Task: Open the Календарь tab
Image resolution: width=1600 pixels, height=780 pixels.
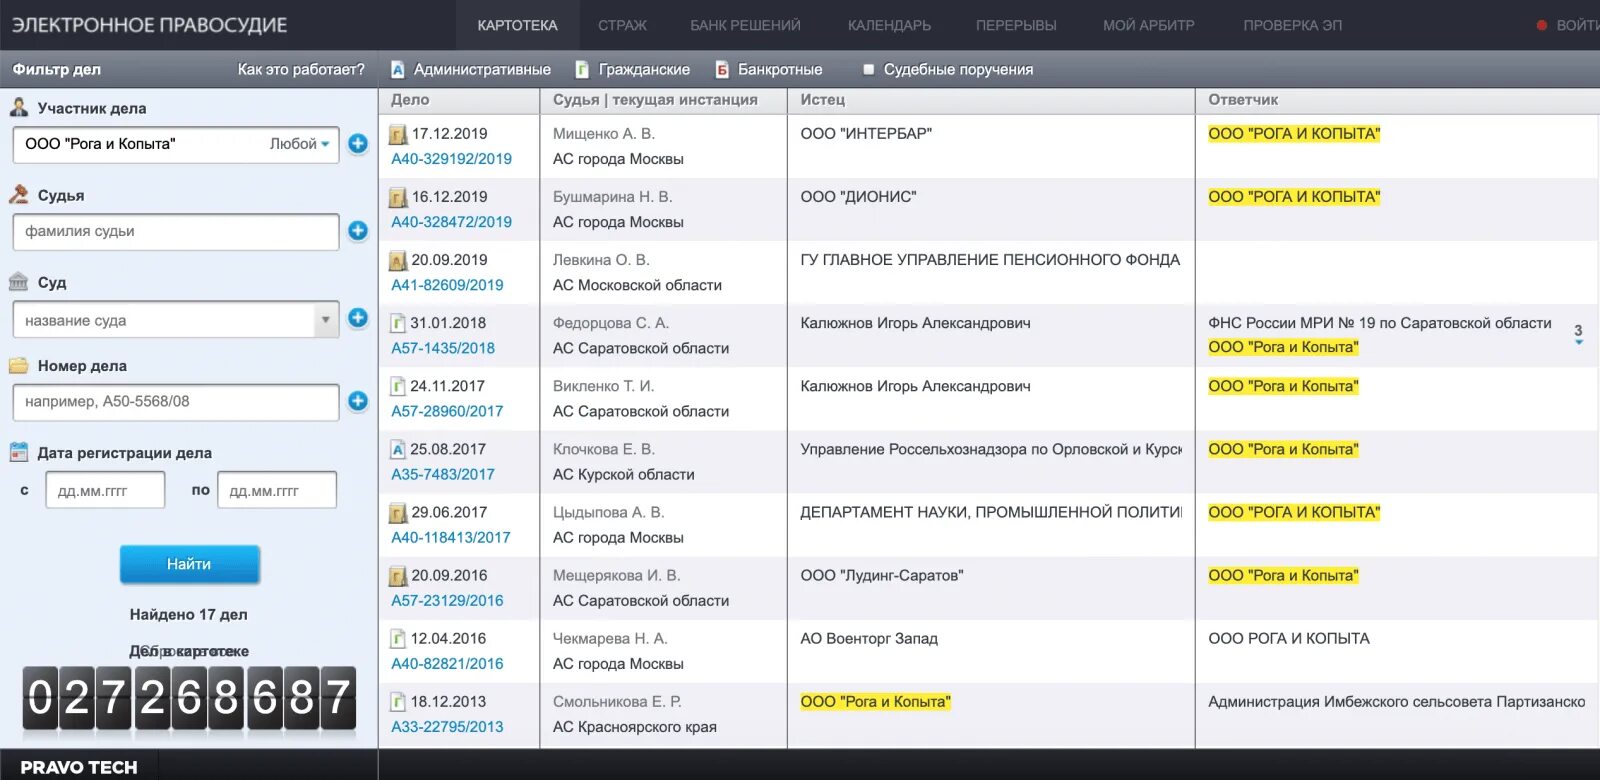Action: (889, 25)
